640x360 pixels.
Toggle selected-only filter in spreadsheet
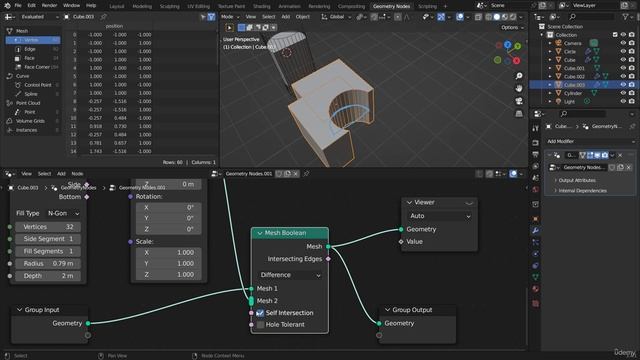(x=203, y=17)
